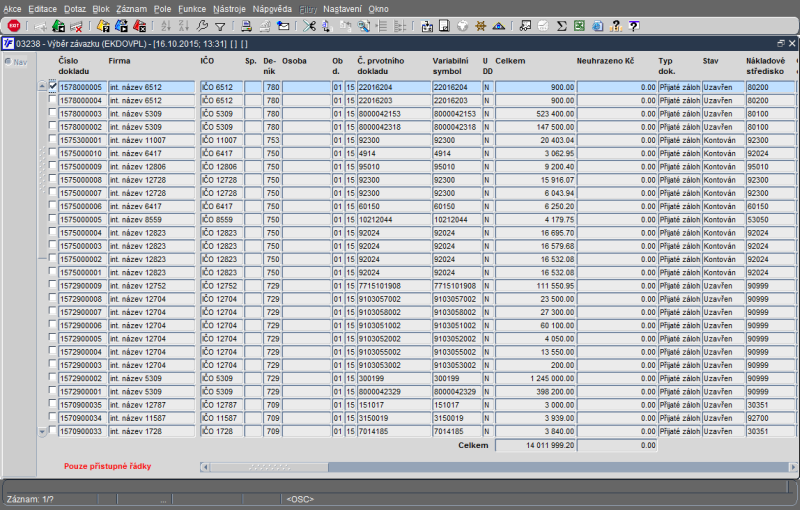Click the Nav button in left panel
This screenshot has width=800, height=510.
16,62
